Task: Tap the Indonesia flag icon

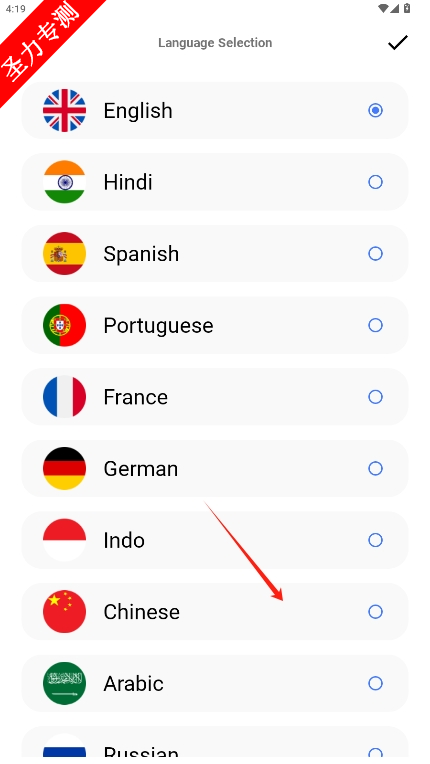Action: coord(64,540)
